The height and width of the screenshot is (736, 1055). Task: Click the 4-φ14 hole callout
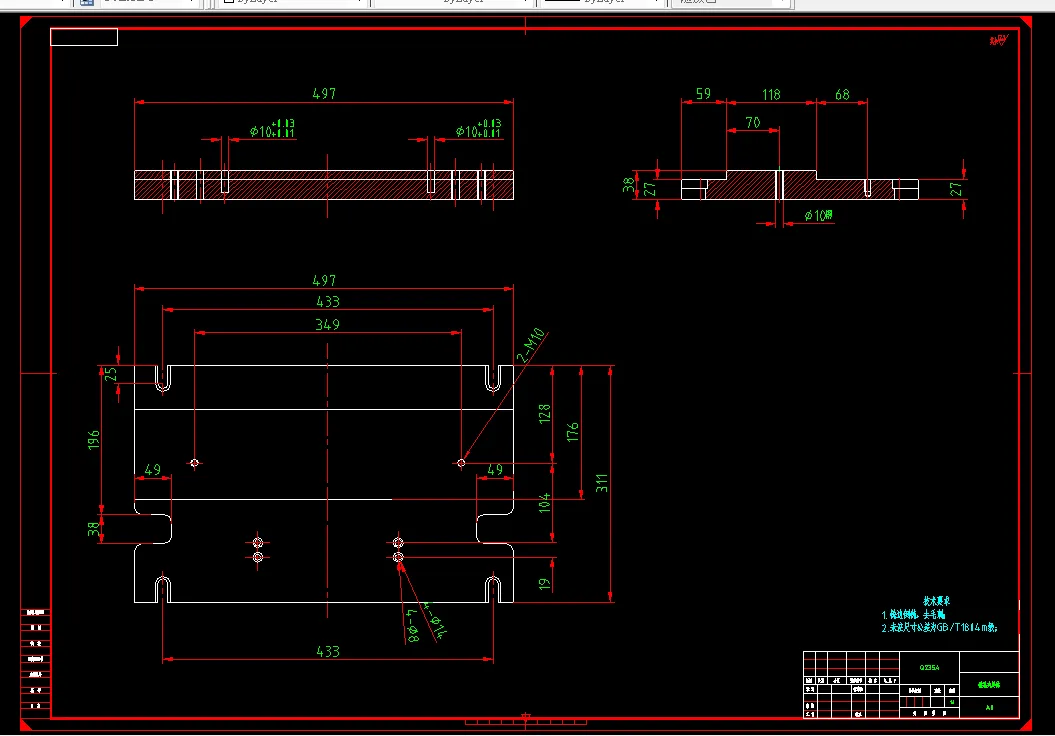434,620
